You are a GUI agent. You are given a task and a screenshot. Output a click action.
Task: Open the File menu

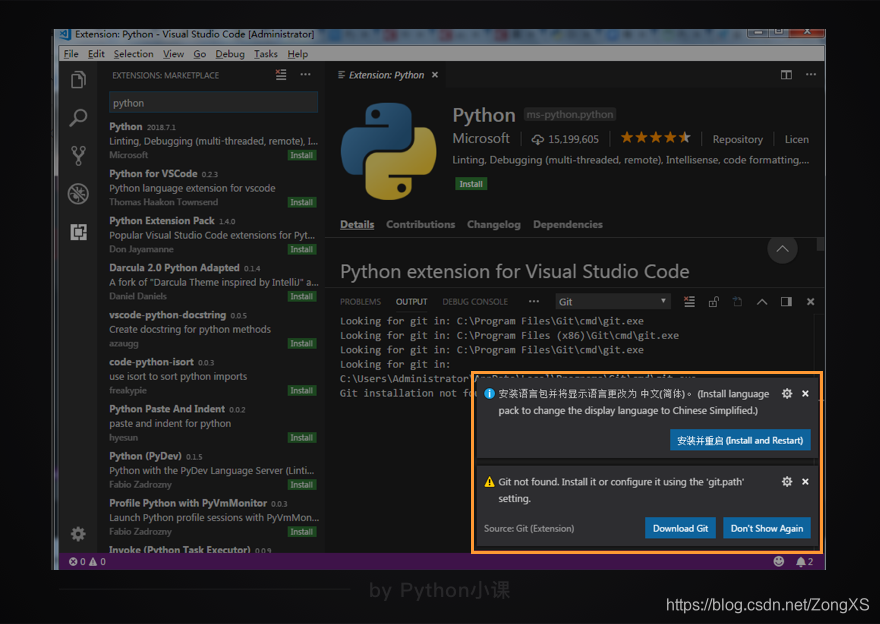coord(71,54)
